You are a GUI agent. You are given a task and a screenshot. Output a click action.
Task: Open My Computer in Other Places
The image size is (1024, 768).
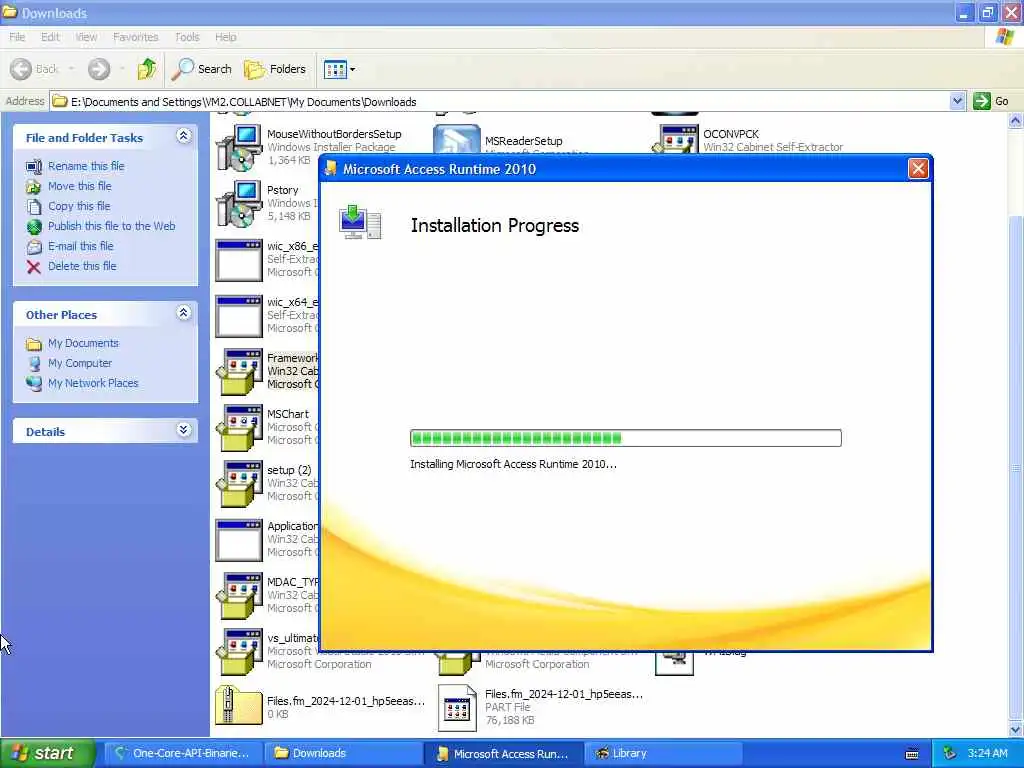(80, 363)
